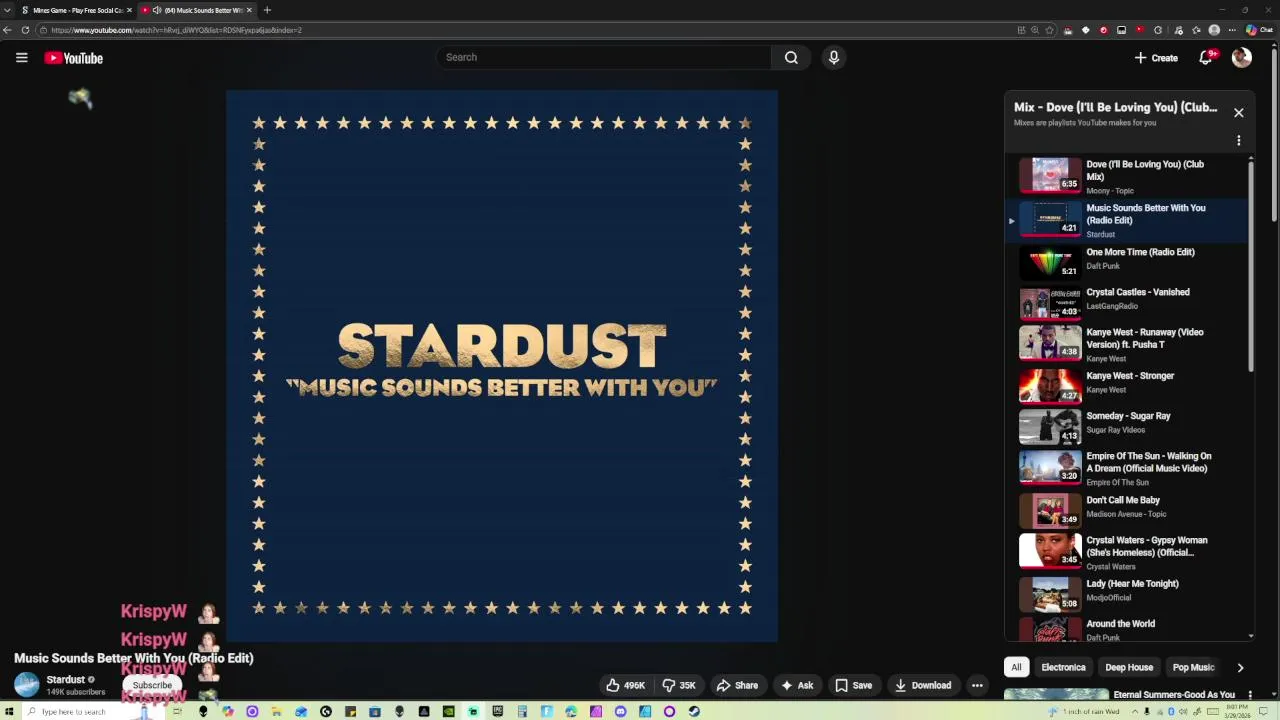The width and height of the screenshot is (1280, 720).
Task: Click the Ask button
Action: click(x=797, y=685)
